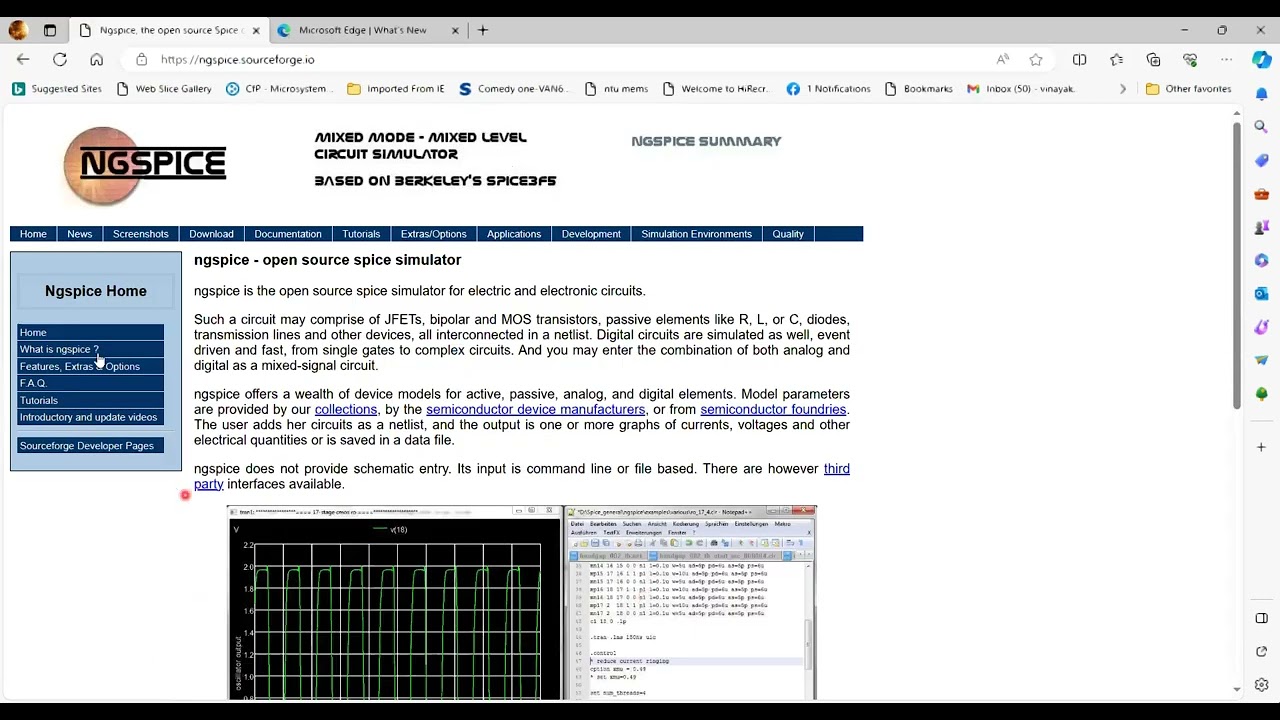Image resolution: width=1280 pixels, height=720 pixels.
Task: Open the F.A.Q. sidebar link
Action: coord(90,383)
